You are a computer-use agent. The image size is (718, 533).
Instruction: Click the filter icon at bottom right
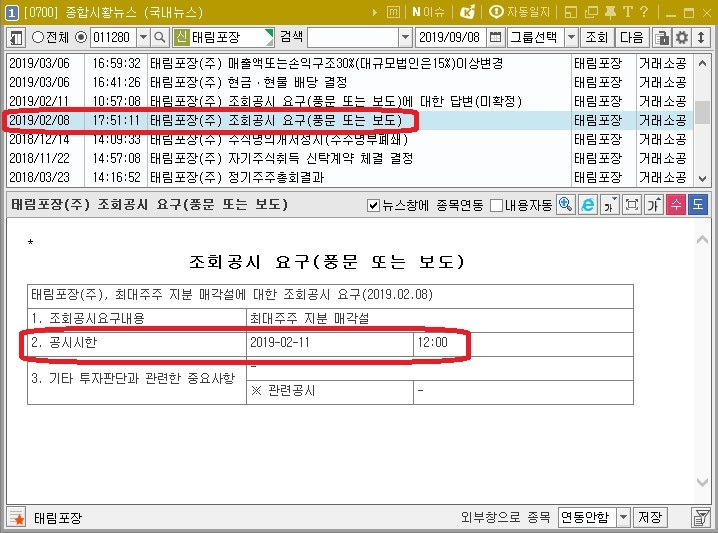pyautogui.click(x=700, y=518)
